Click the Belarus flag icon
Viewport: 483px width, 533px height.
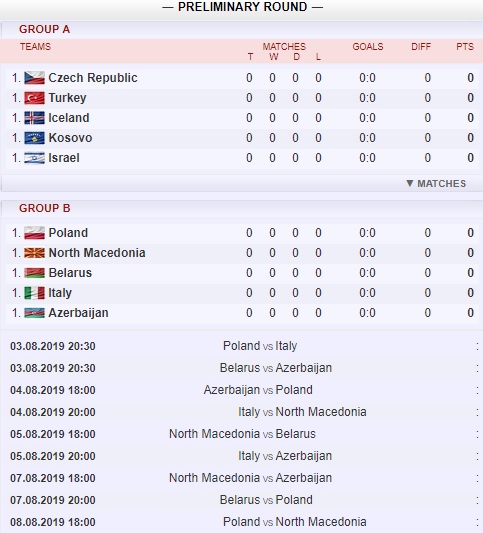click(34, 273)
